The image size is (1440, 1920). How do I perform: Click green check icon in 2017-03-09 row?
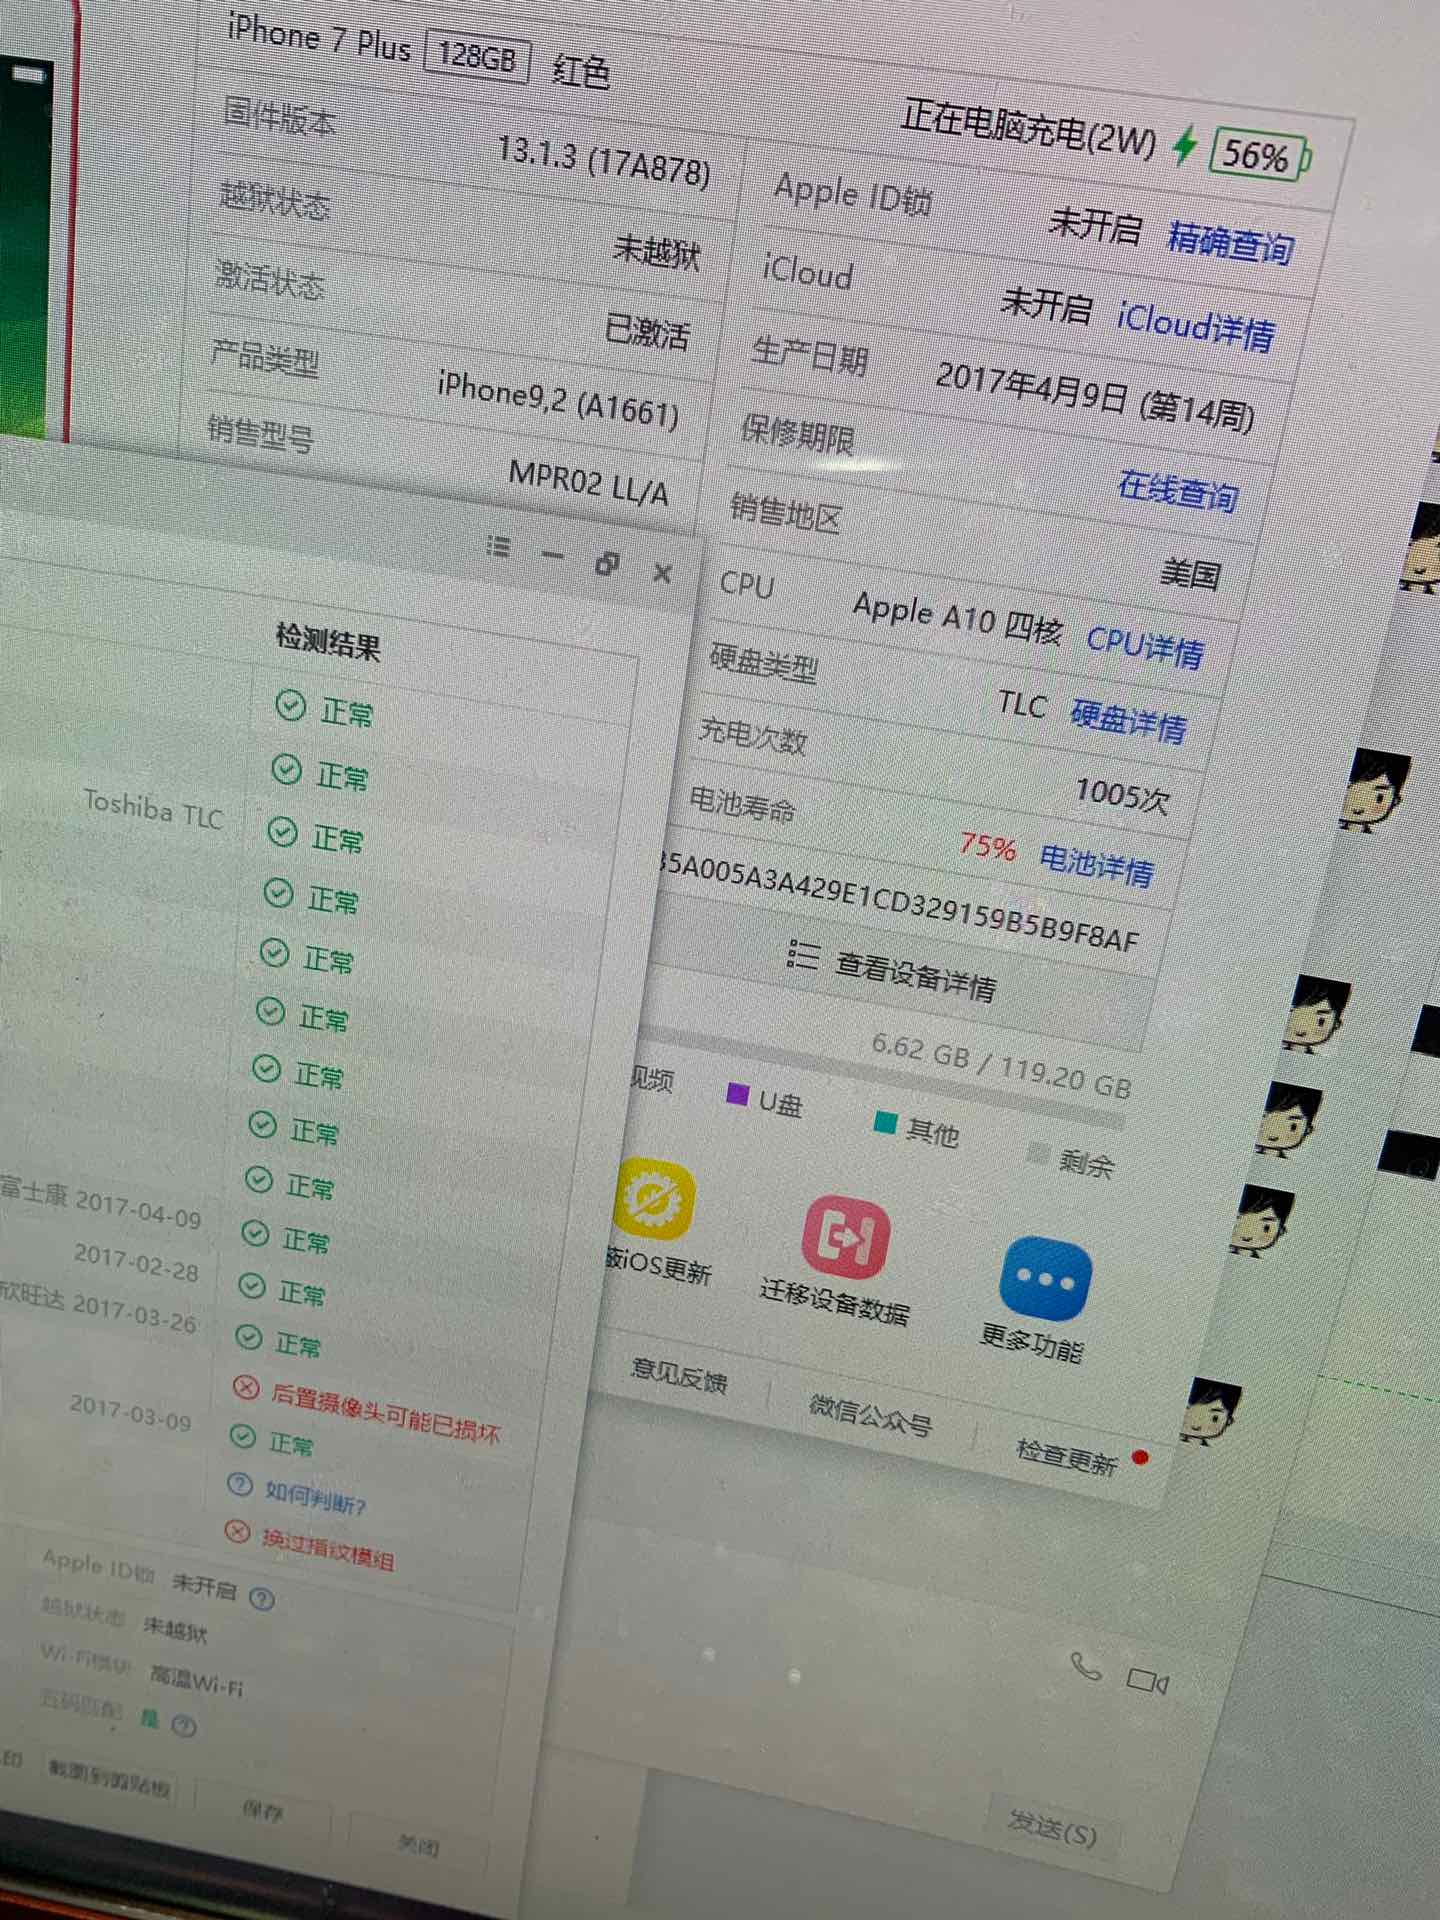[x=243, y=1436]
